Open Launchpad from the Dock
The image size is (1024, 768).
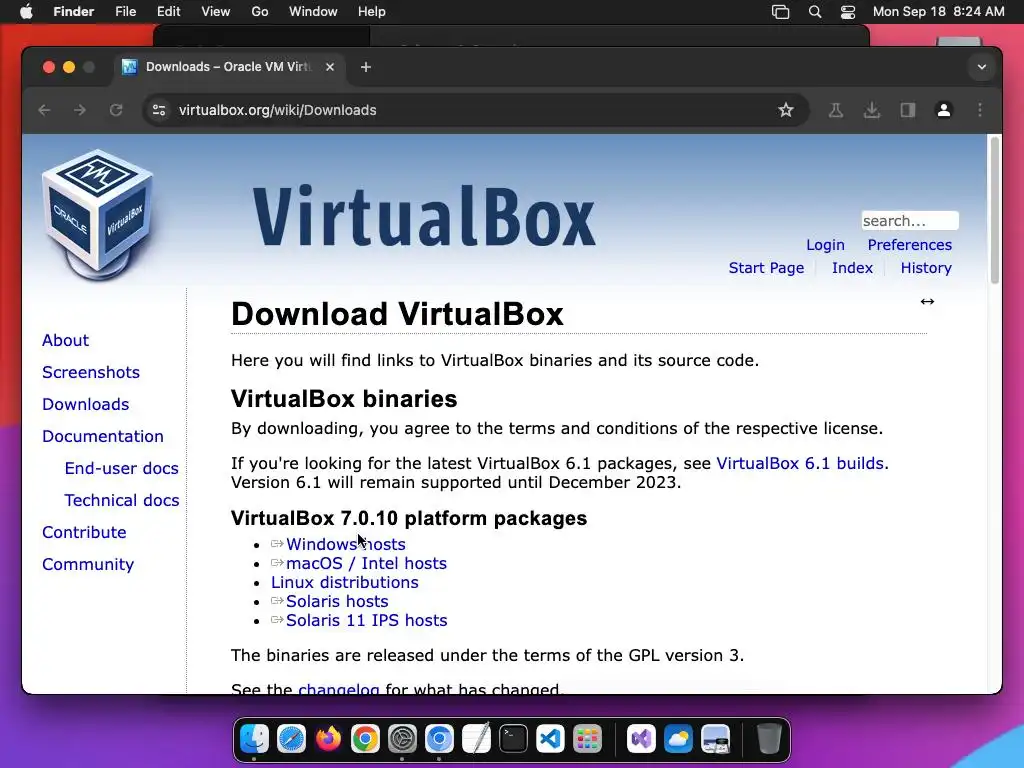587,739
